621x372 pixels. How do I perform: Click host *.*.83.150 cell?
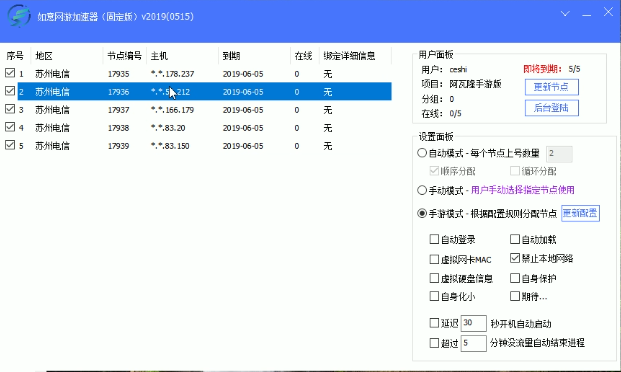(x=170, y=146)
